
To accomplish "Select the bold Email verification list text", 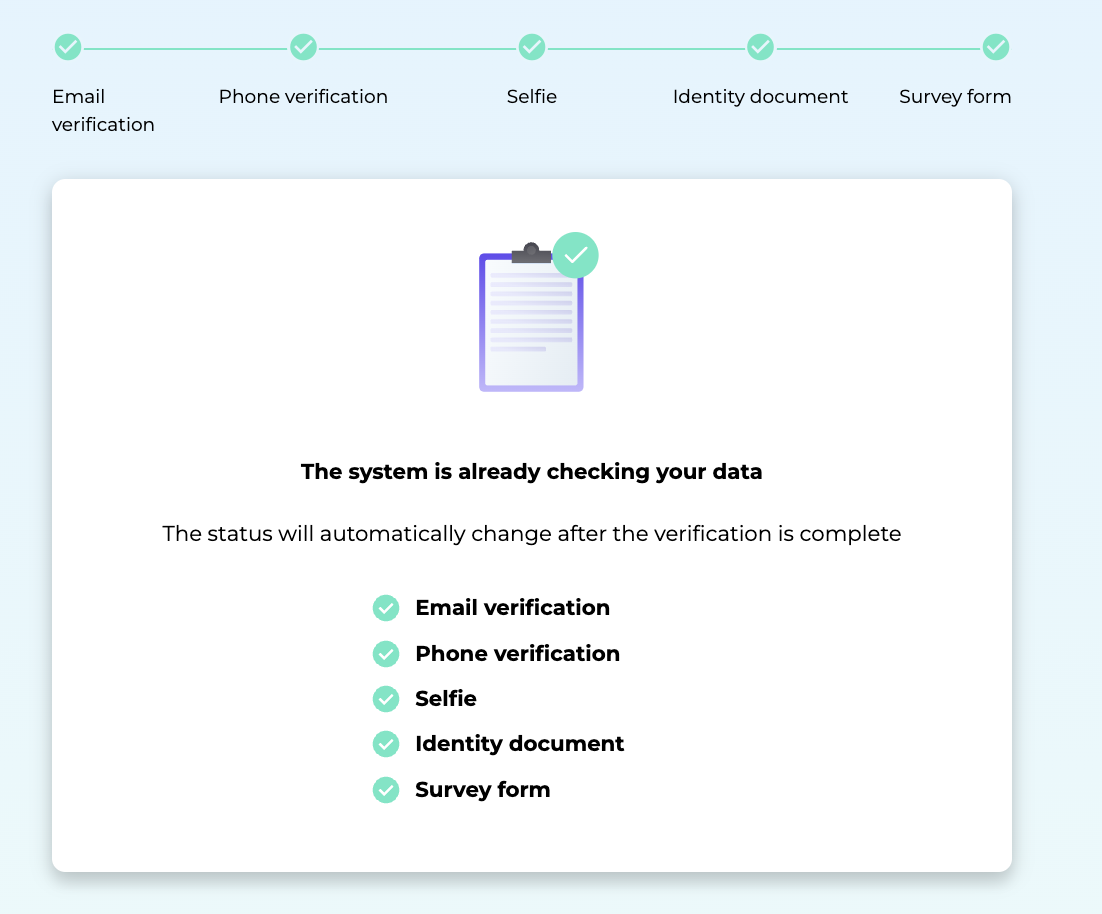I will 512,608.
